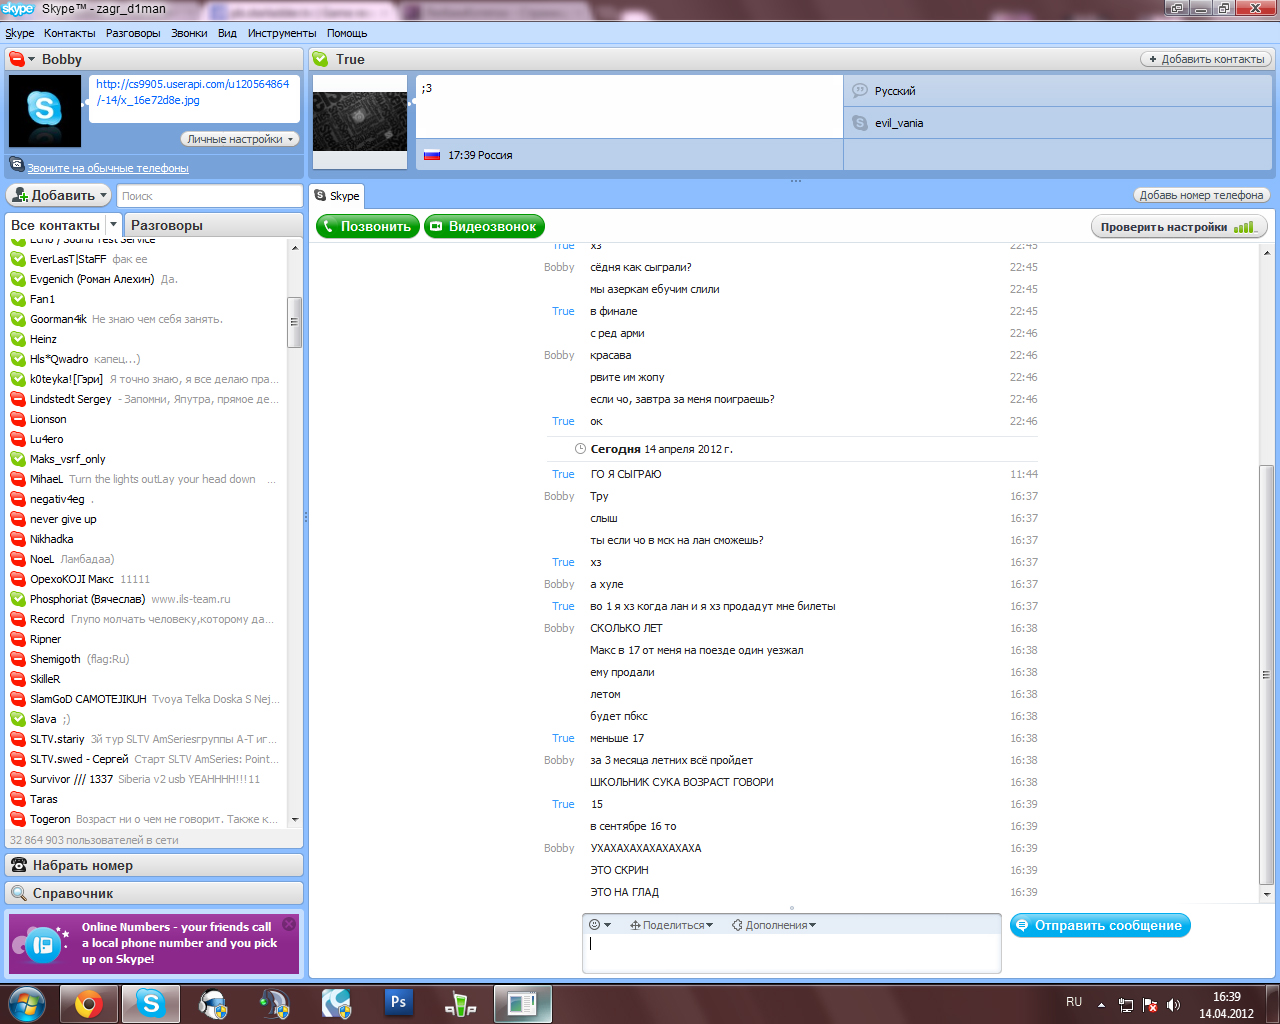Open Photoshop from the taskbar
The width and height of the screenshot is (1280, 1024).
(x=398, y=1003)
